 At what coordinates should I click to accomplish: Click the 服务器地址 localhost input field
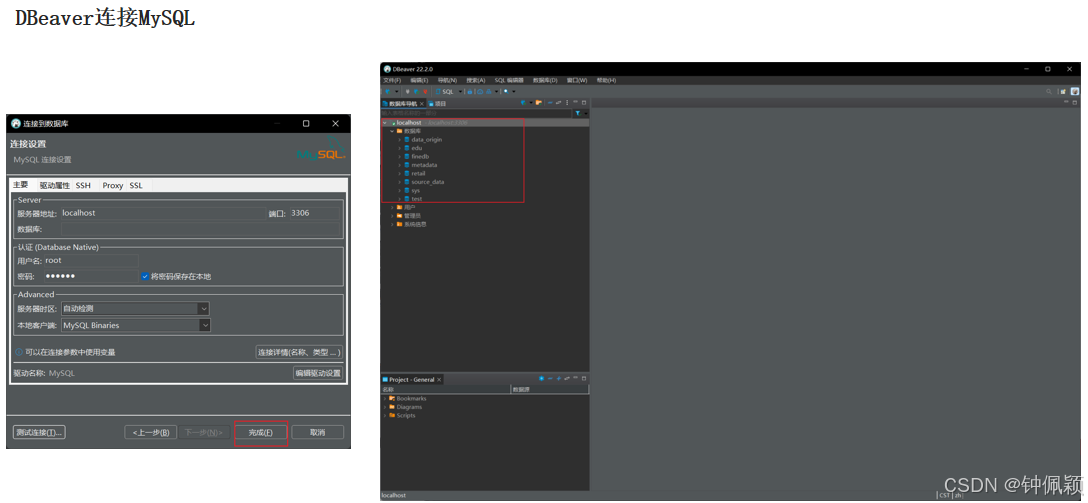coord(163,213)
